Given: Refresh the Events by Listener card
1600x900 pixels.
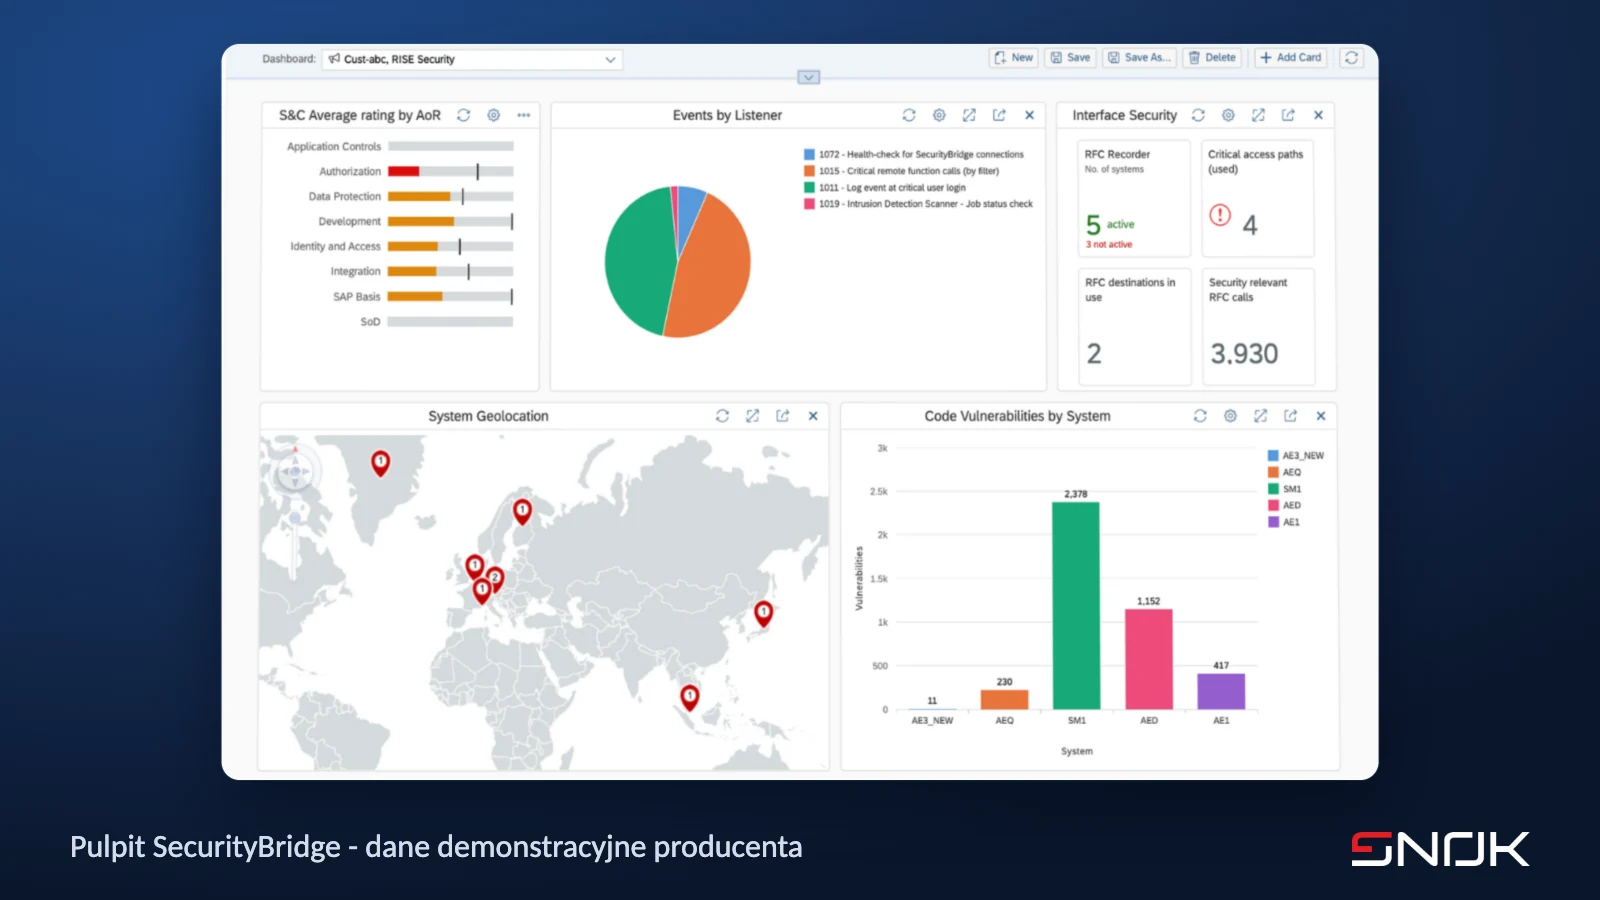Looking at the screenshot, I should (909, 115).
